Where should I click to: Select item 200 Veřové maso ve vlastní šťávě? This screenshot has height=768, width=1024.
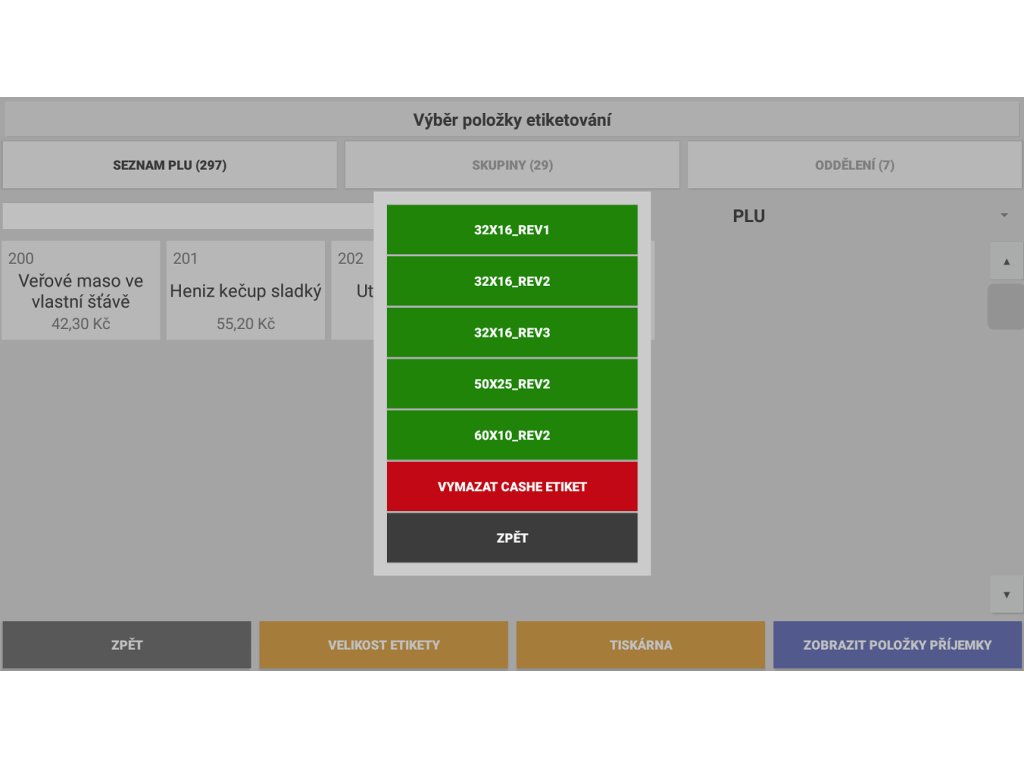point(81,290)
